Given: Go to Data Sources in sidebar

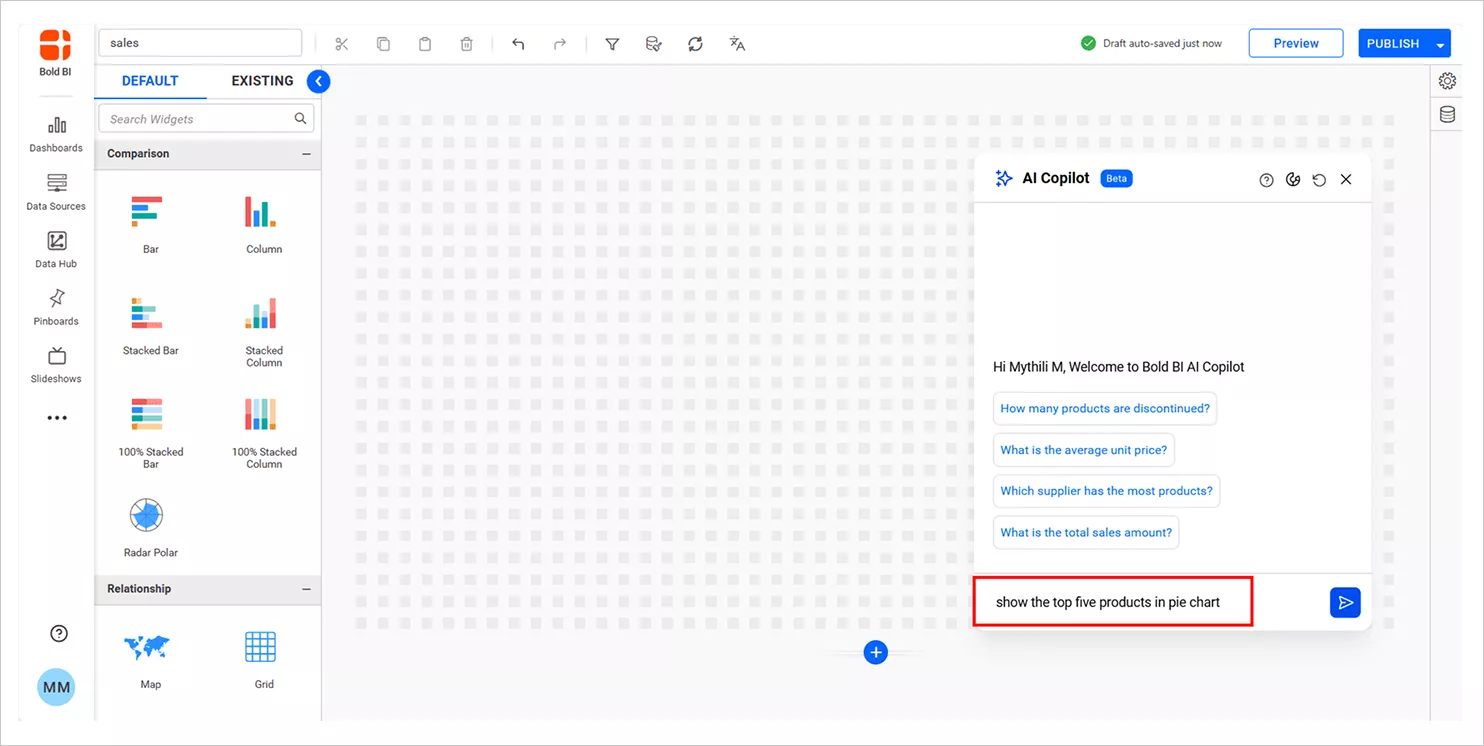Looking at the screenshot, I should click(x=56, y=193).
